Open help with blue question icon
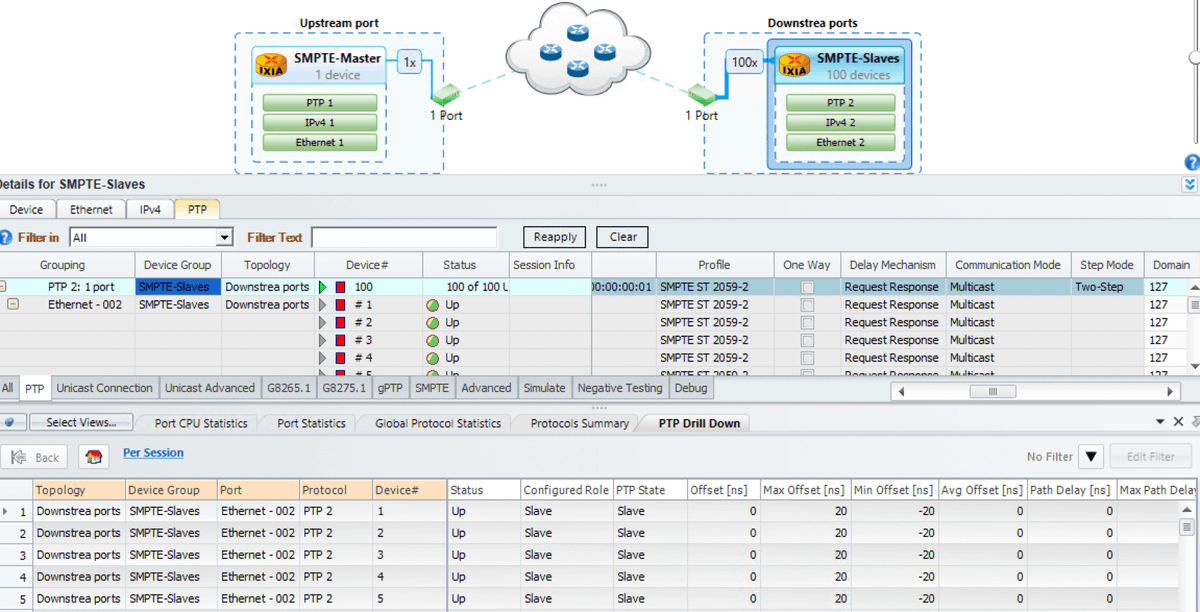 pyautogui.click(x=1192, y=162)
